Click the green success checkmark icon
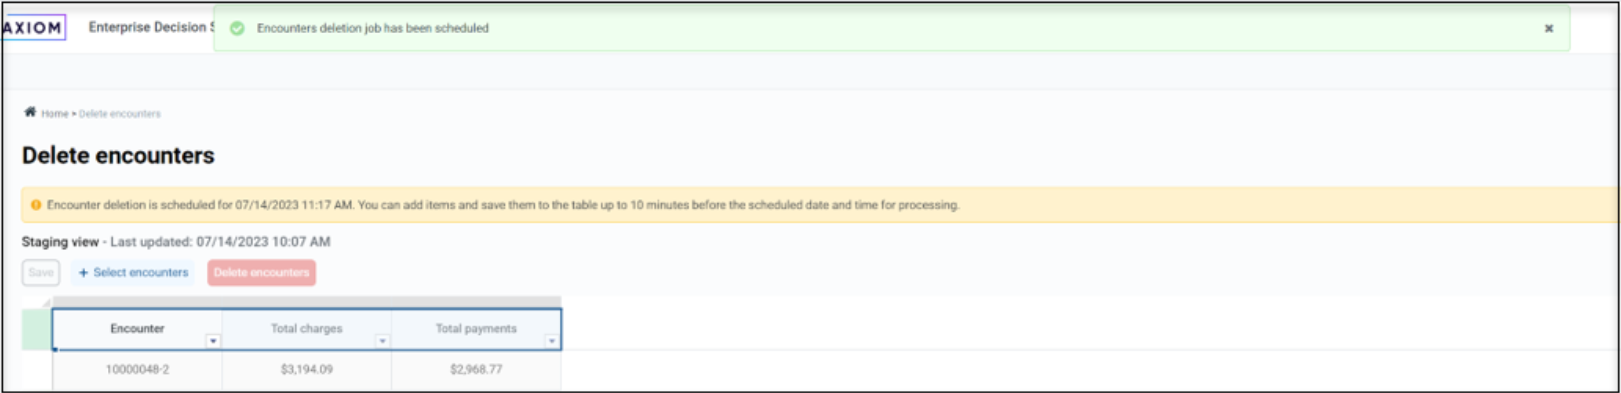This screenshot has width=1621, height=393. pos(237,28)
